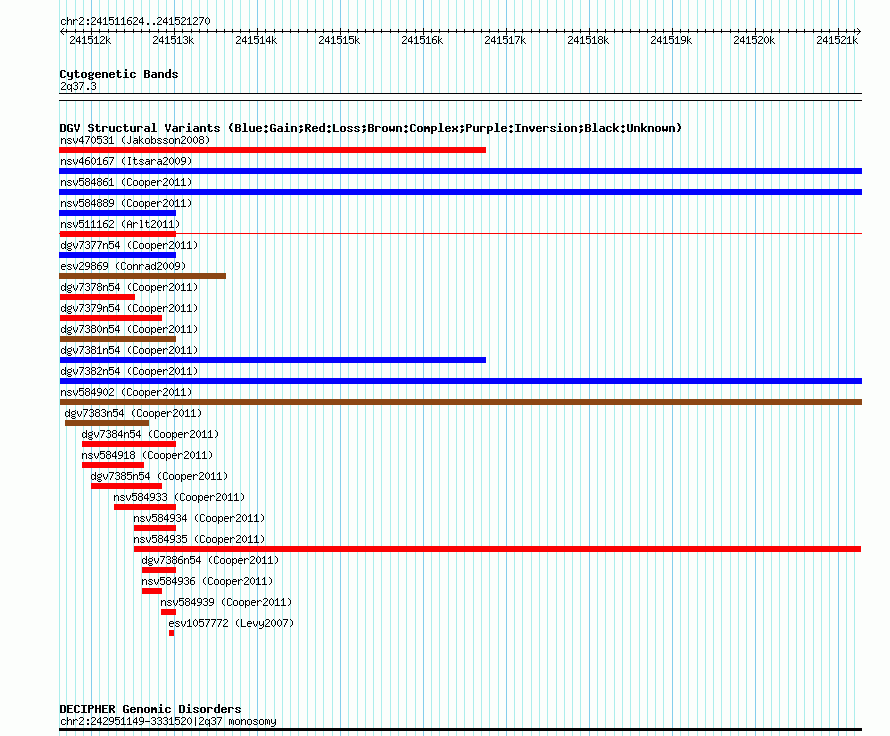The image size is (890, 736).
Task: Click the nsv584861 (Cooper2011) label
Action: point(126,182)
